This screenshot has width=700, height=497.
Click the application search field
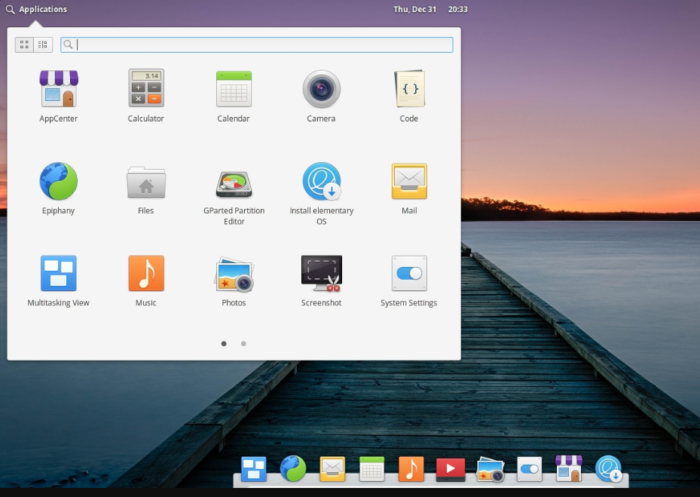pos(262,45)
